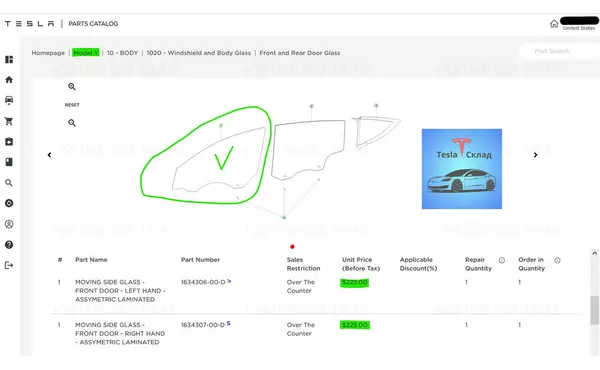This screenshot has height=370, width=600.
Task: Click the home icon in top header
Action: pyautogui.click(x=554, y=24)
